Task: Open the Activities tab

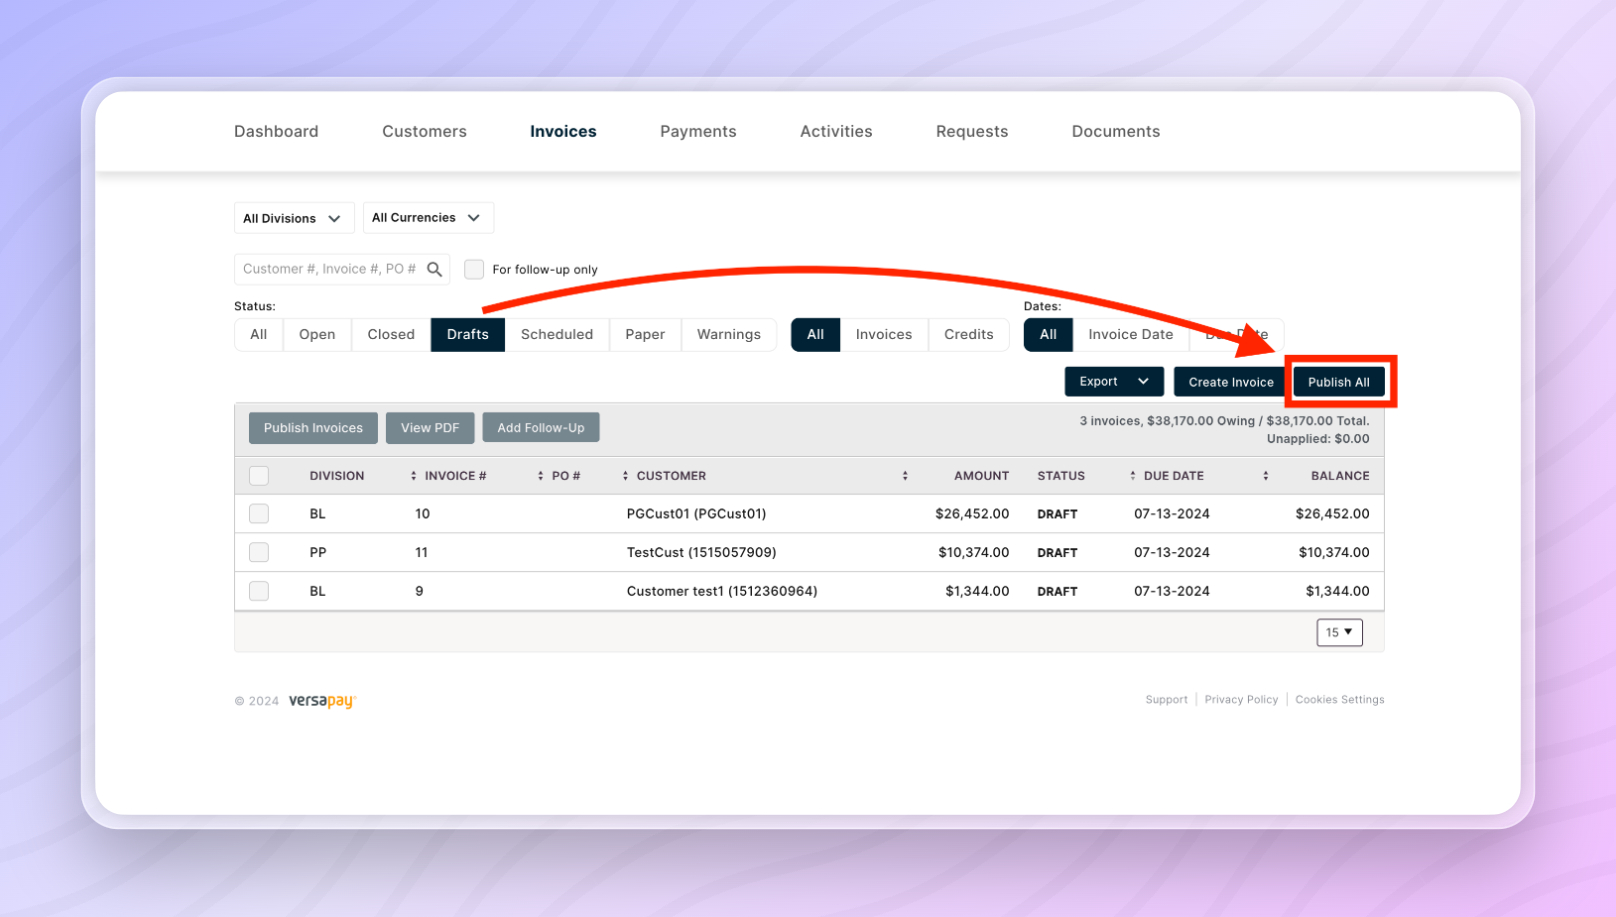Action: [x=836, y=131]
